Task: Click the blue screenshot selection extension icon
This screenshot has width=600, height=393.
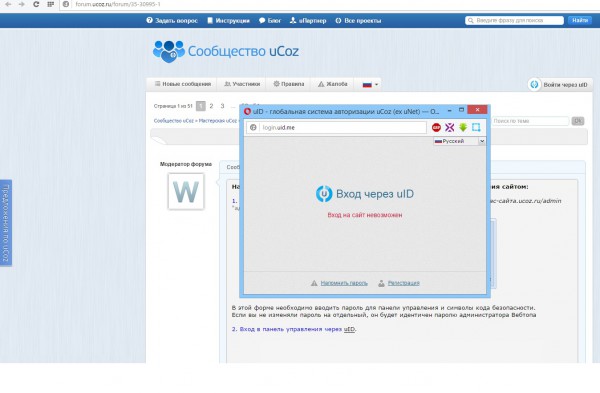Action: coord(476,127)
